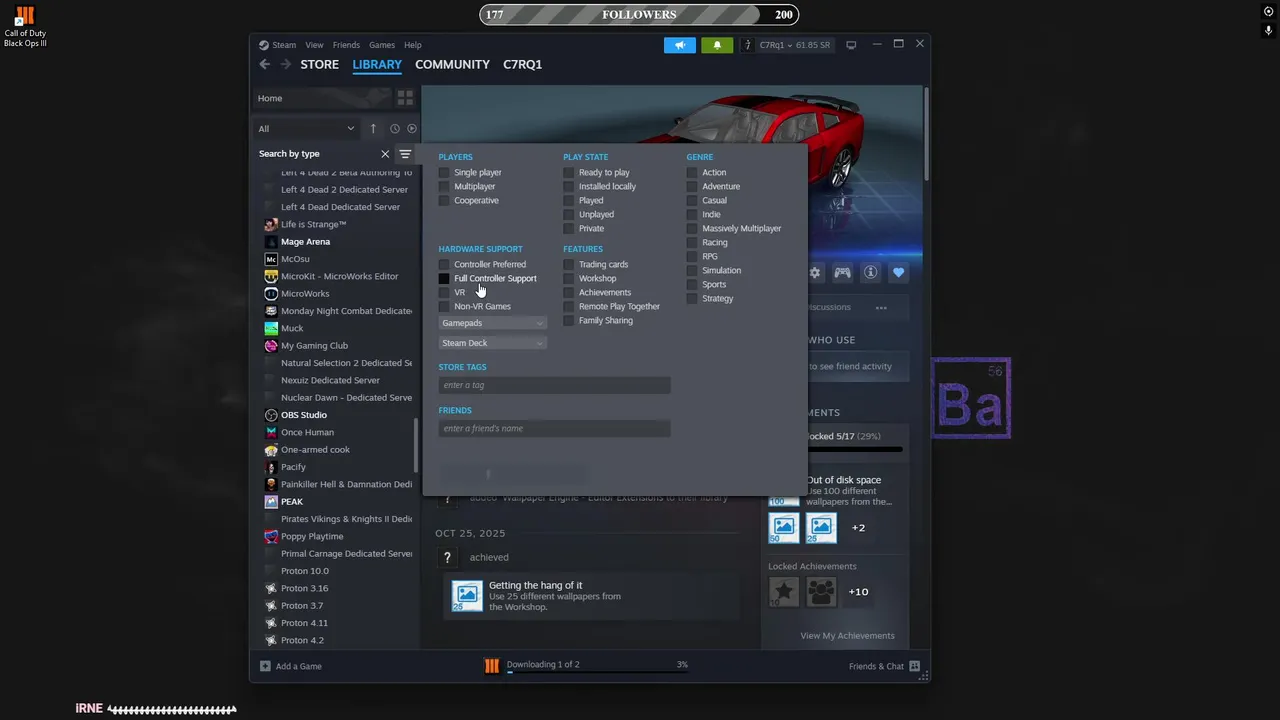Check the Single player filter

pos(444,172)
